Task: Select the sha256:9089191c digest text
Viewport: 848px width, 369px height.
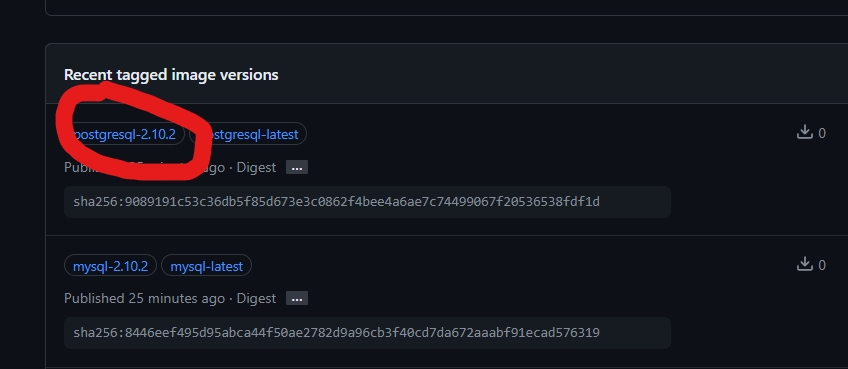Action: coord(336,202)
